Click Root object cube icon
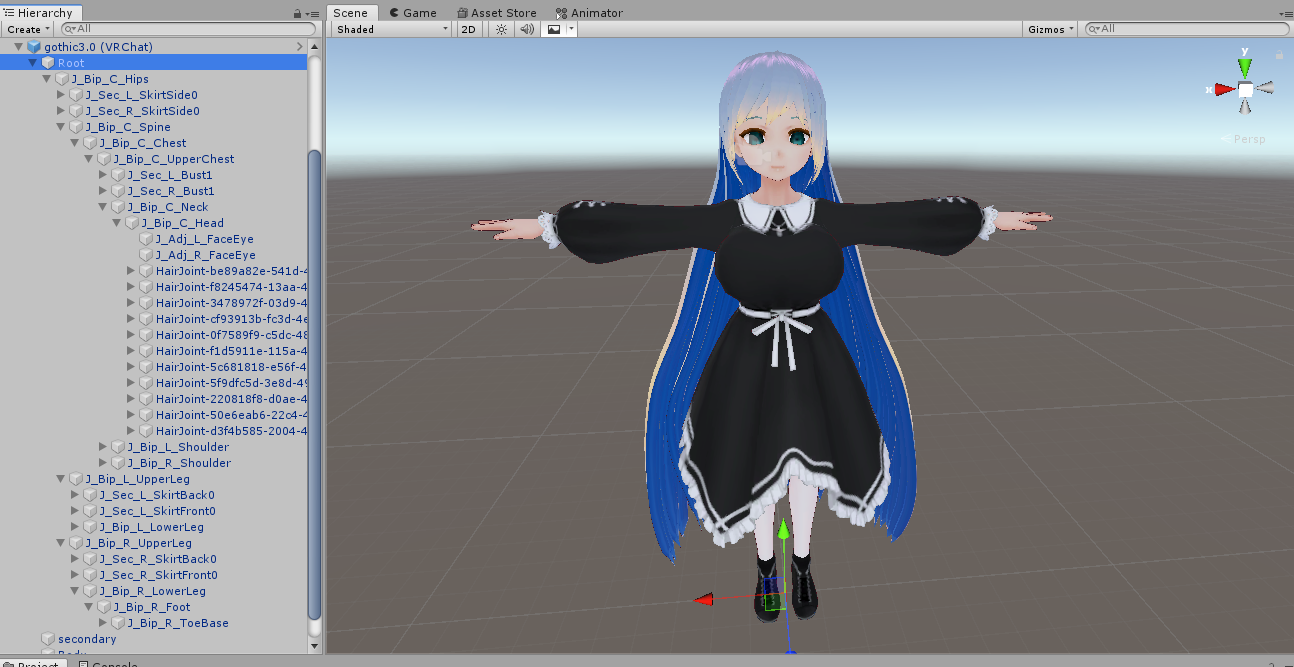Image resolution: width=1294 pixels, height=667 pixels. 48,63
